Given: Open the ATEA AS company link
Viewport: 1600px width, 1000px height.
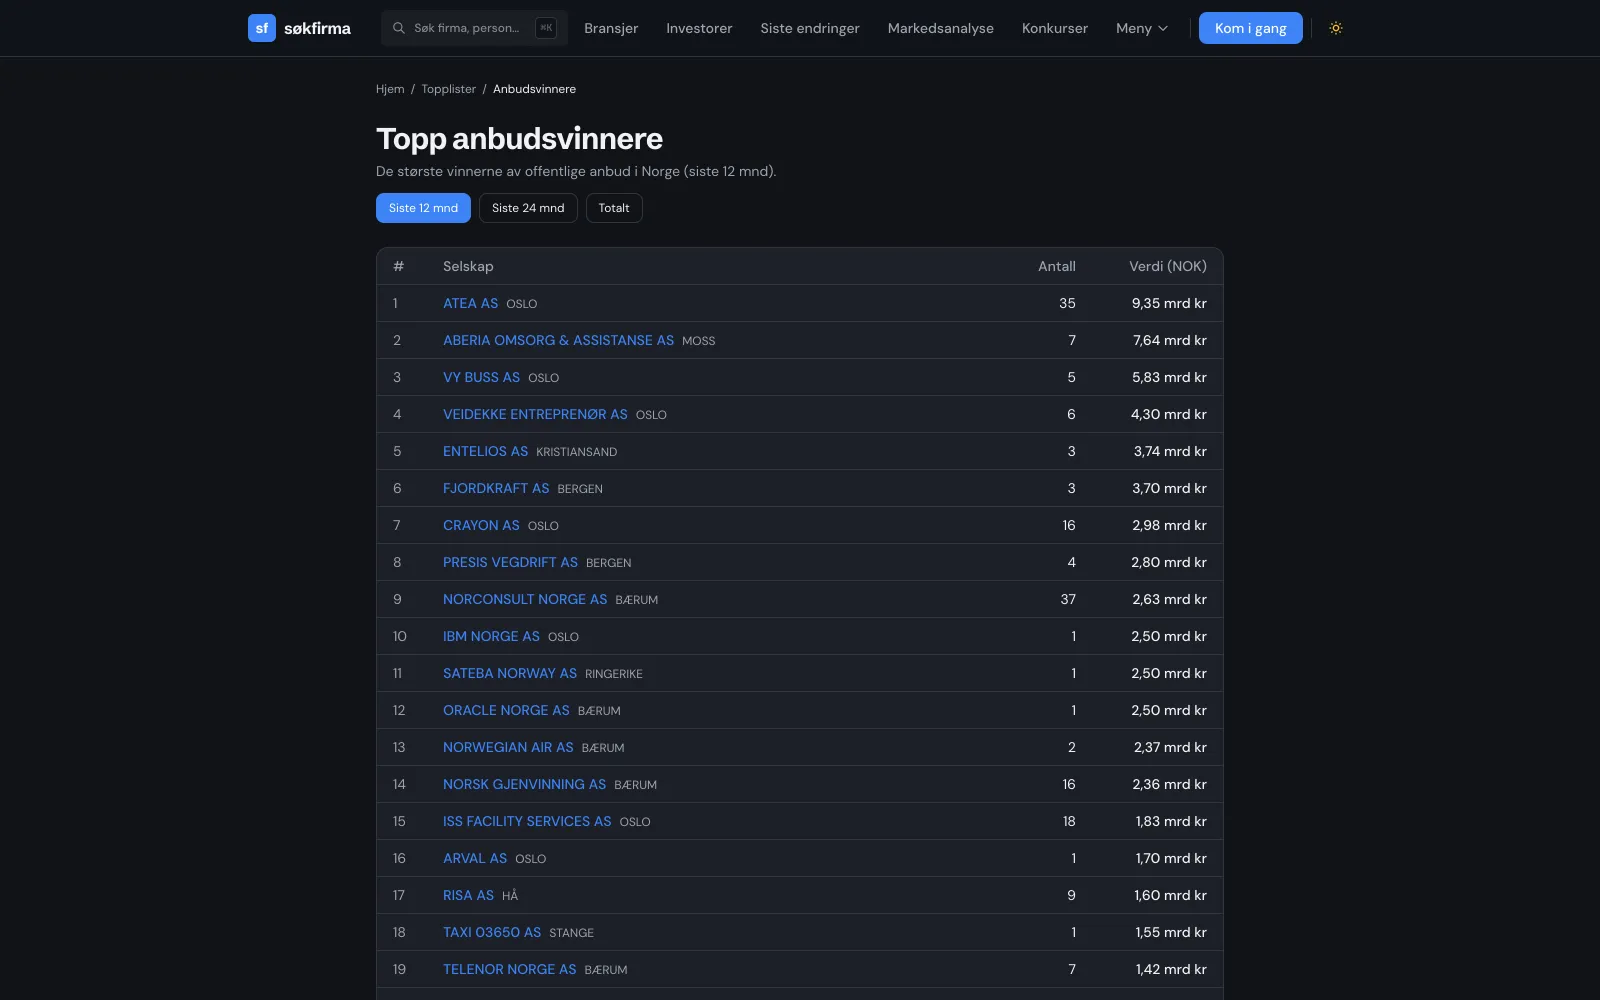Looking at the screenshot, I should [470, 303].
